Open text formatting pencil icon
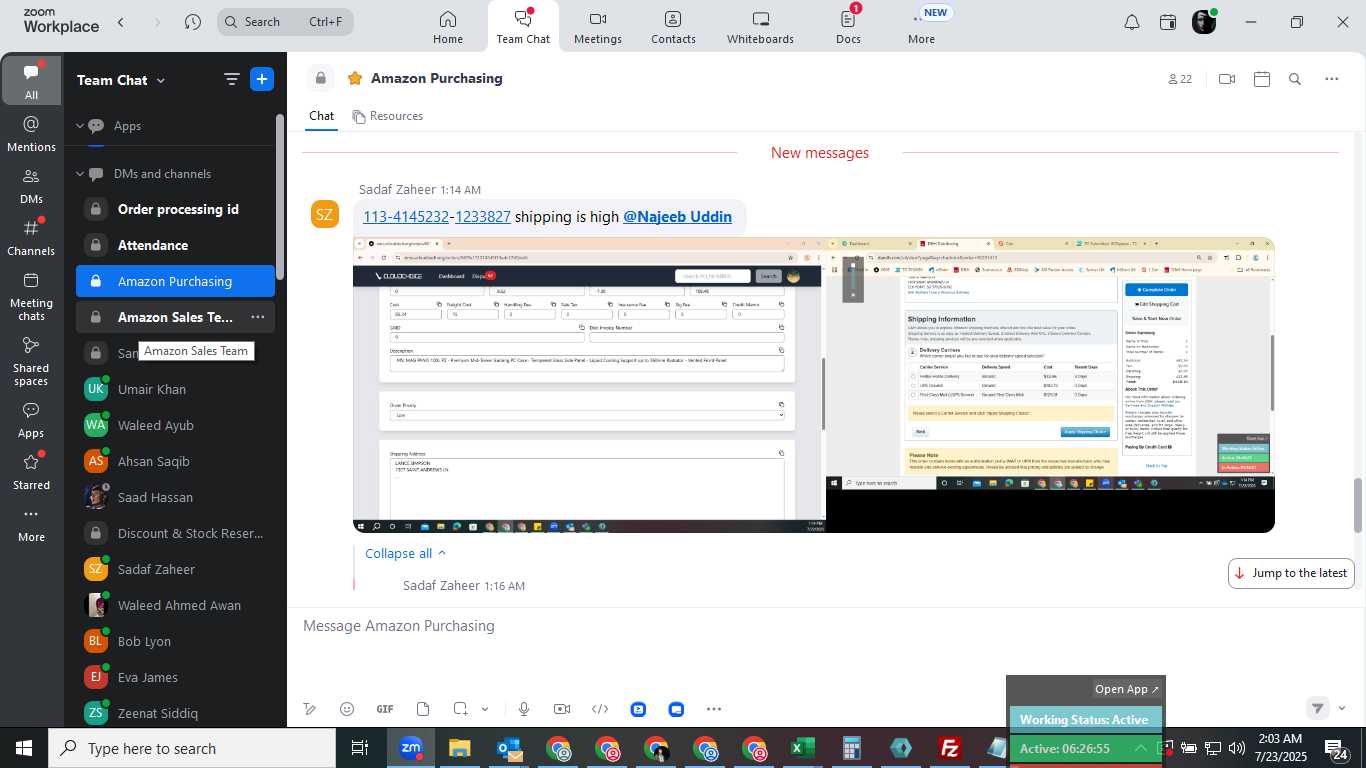This screenshot has width=1366, height=768. [x=310, y=709]
